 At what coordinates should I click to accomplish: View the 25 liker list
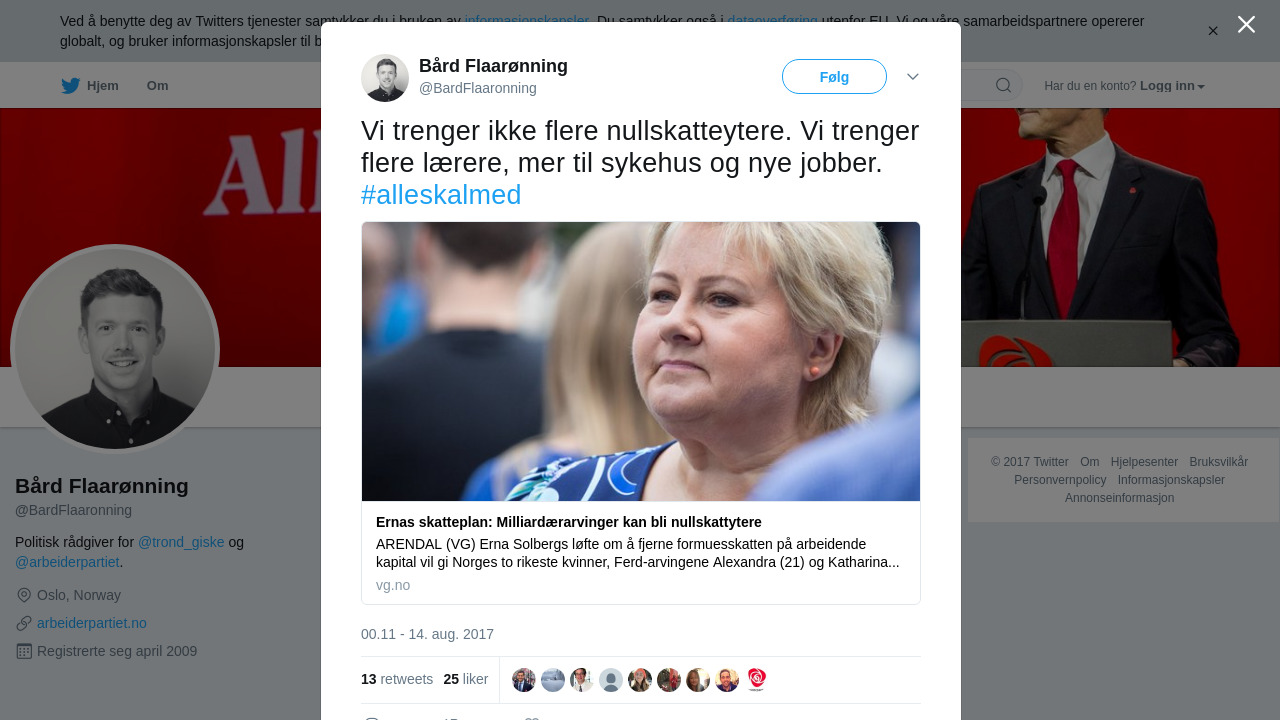(466, 679)
